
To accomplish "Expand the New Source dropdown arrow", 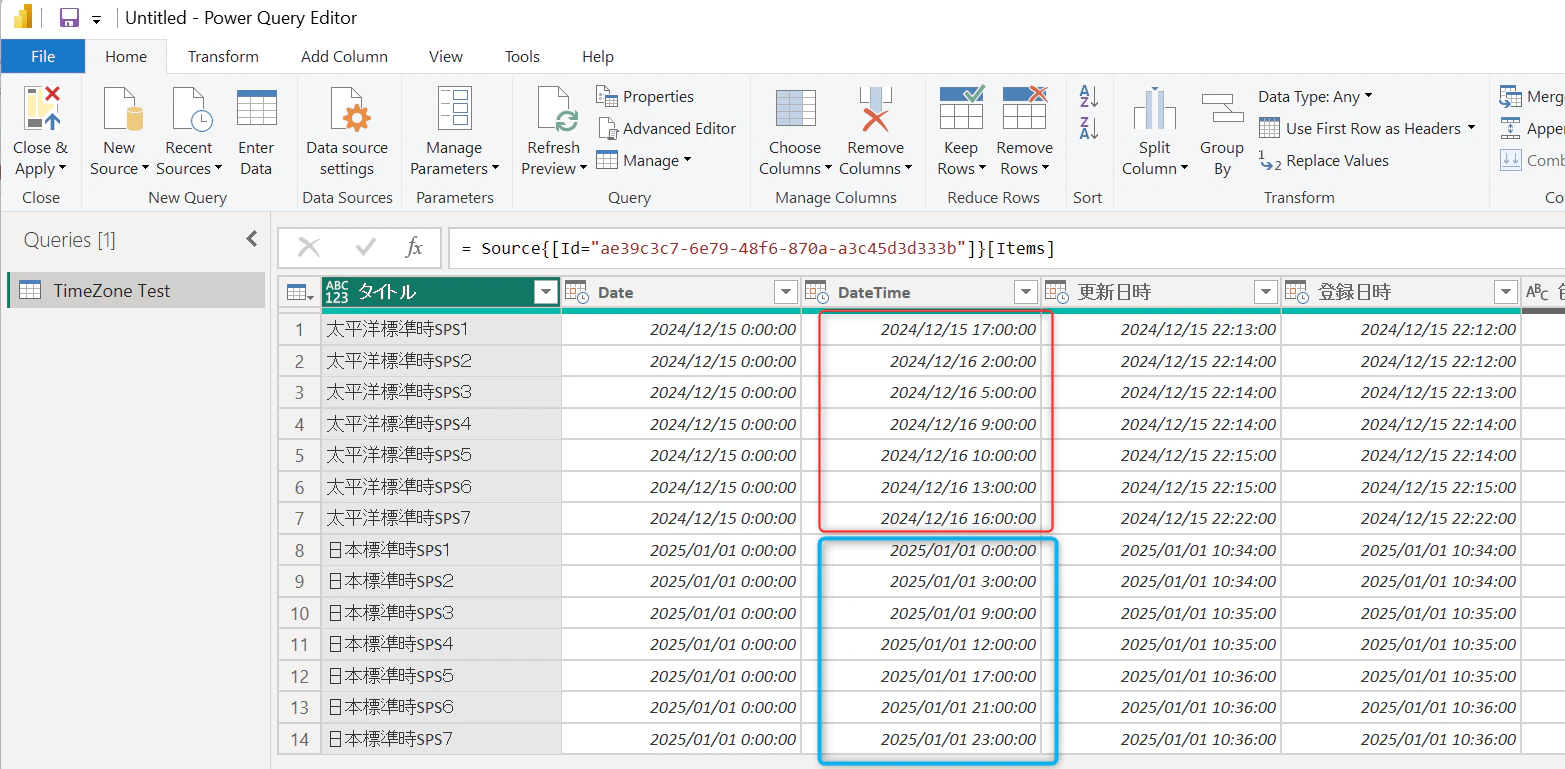I will point(145,169).
